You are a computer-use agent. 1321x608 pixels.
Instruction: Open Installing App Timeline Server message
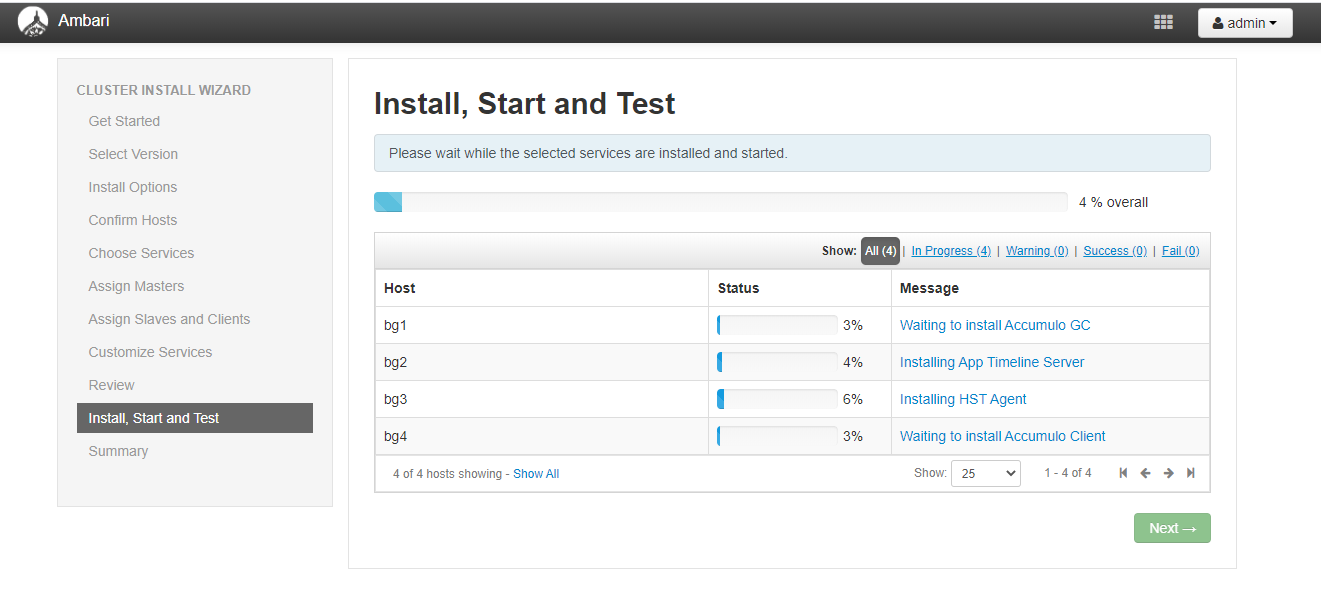coord(992,362)
